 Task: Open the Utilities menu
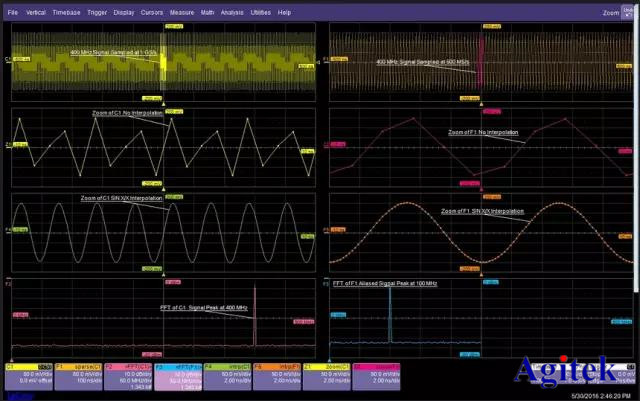(x=260, y=12)
